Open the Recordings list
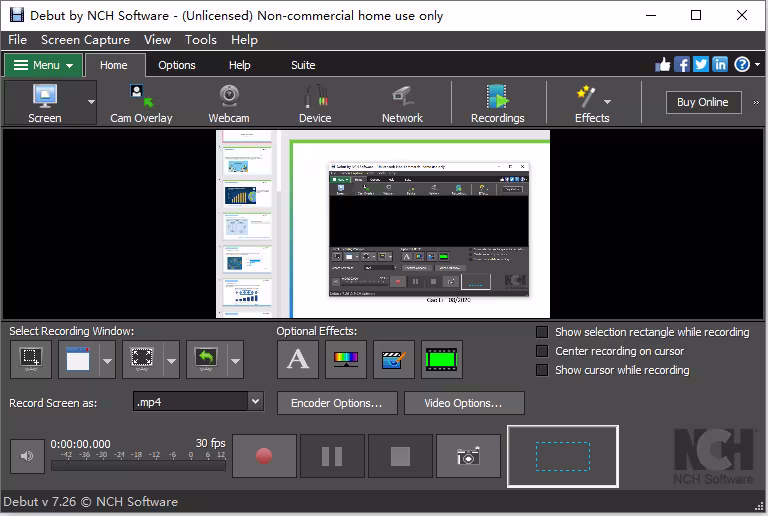The width and height of the screenshot is (768, 516). click(498, 103)
